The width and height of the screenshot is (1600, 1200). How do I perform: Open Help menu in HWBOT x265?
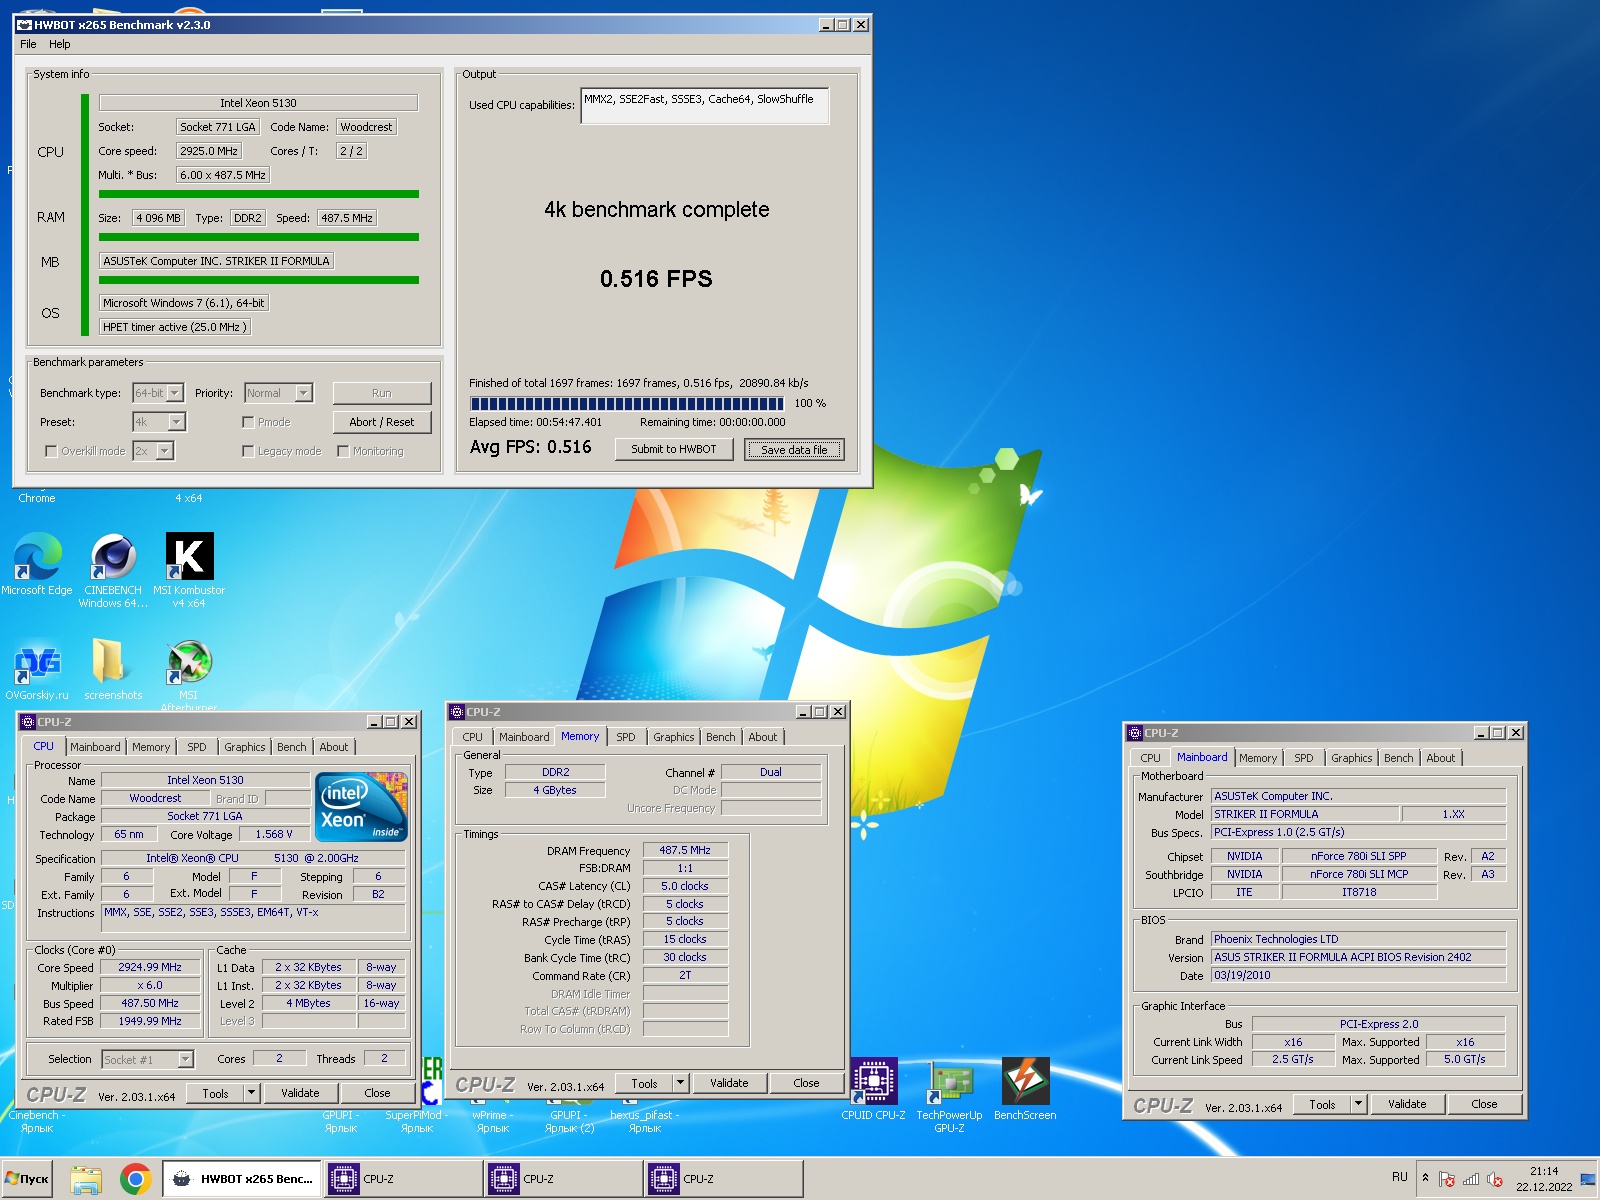click(x=60, y=44)
